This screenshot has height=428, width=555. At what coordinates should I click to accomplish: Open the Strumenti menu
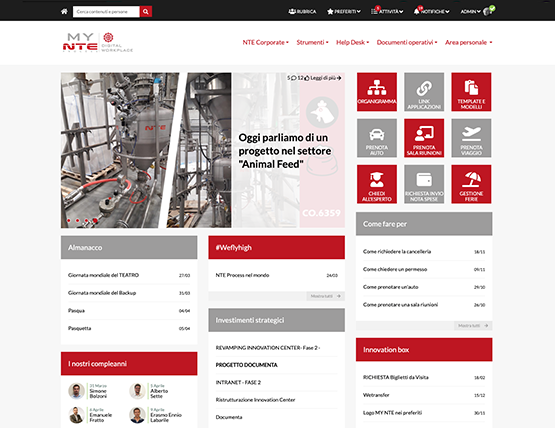pyautogui.click(x=312, y=42)
